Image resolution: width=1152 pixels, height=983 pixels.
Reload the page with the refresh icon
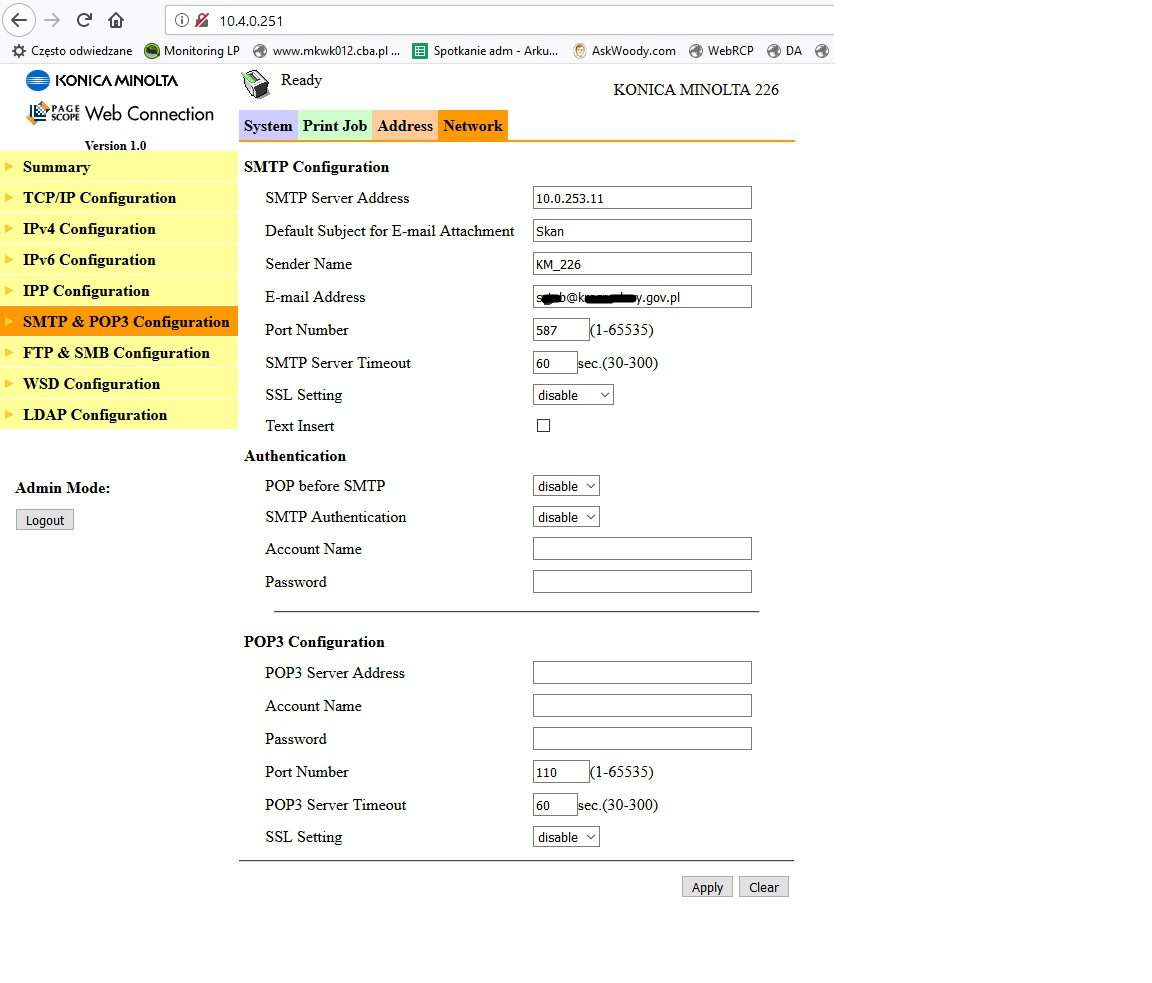pyautogui.click(x=84, y=20)
